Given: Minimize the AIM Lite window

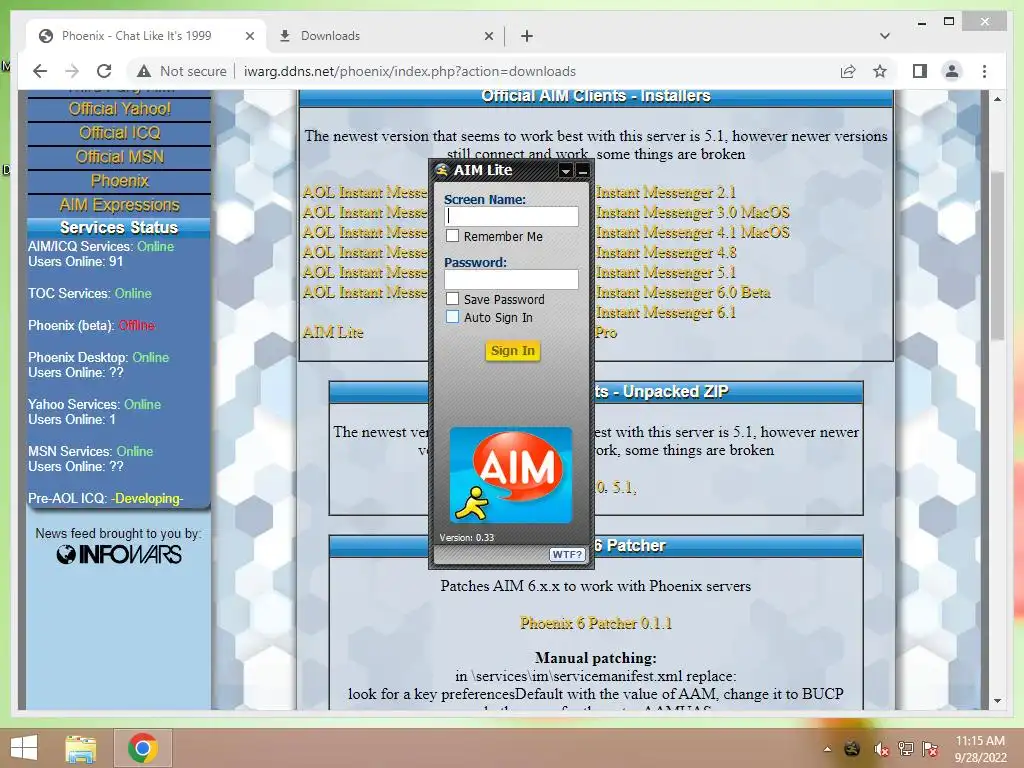Looking at the screenshot, I should click(583, 171).
